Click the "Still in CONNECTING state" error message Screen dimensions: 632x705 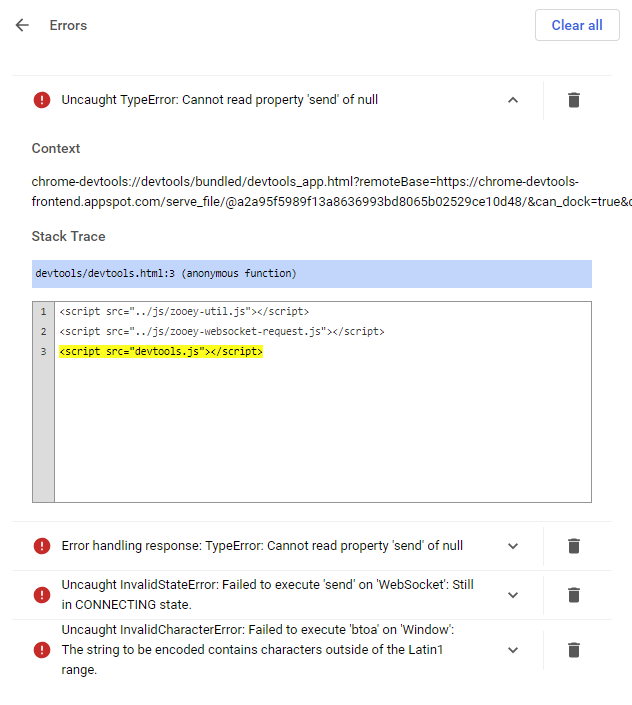point(267,595)
